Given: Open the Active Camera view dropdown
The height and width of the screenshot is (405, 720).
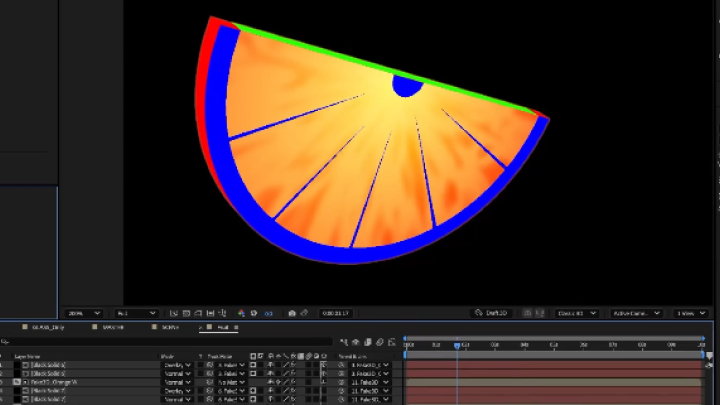Looking at the screenshot, I should [636, 313].
